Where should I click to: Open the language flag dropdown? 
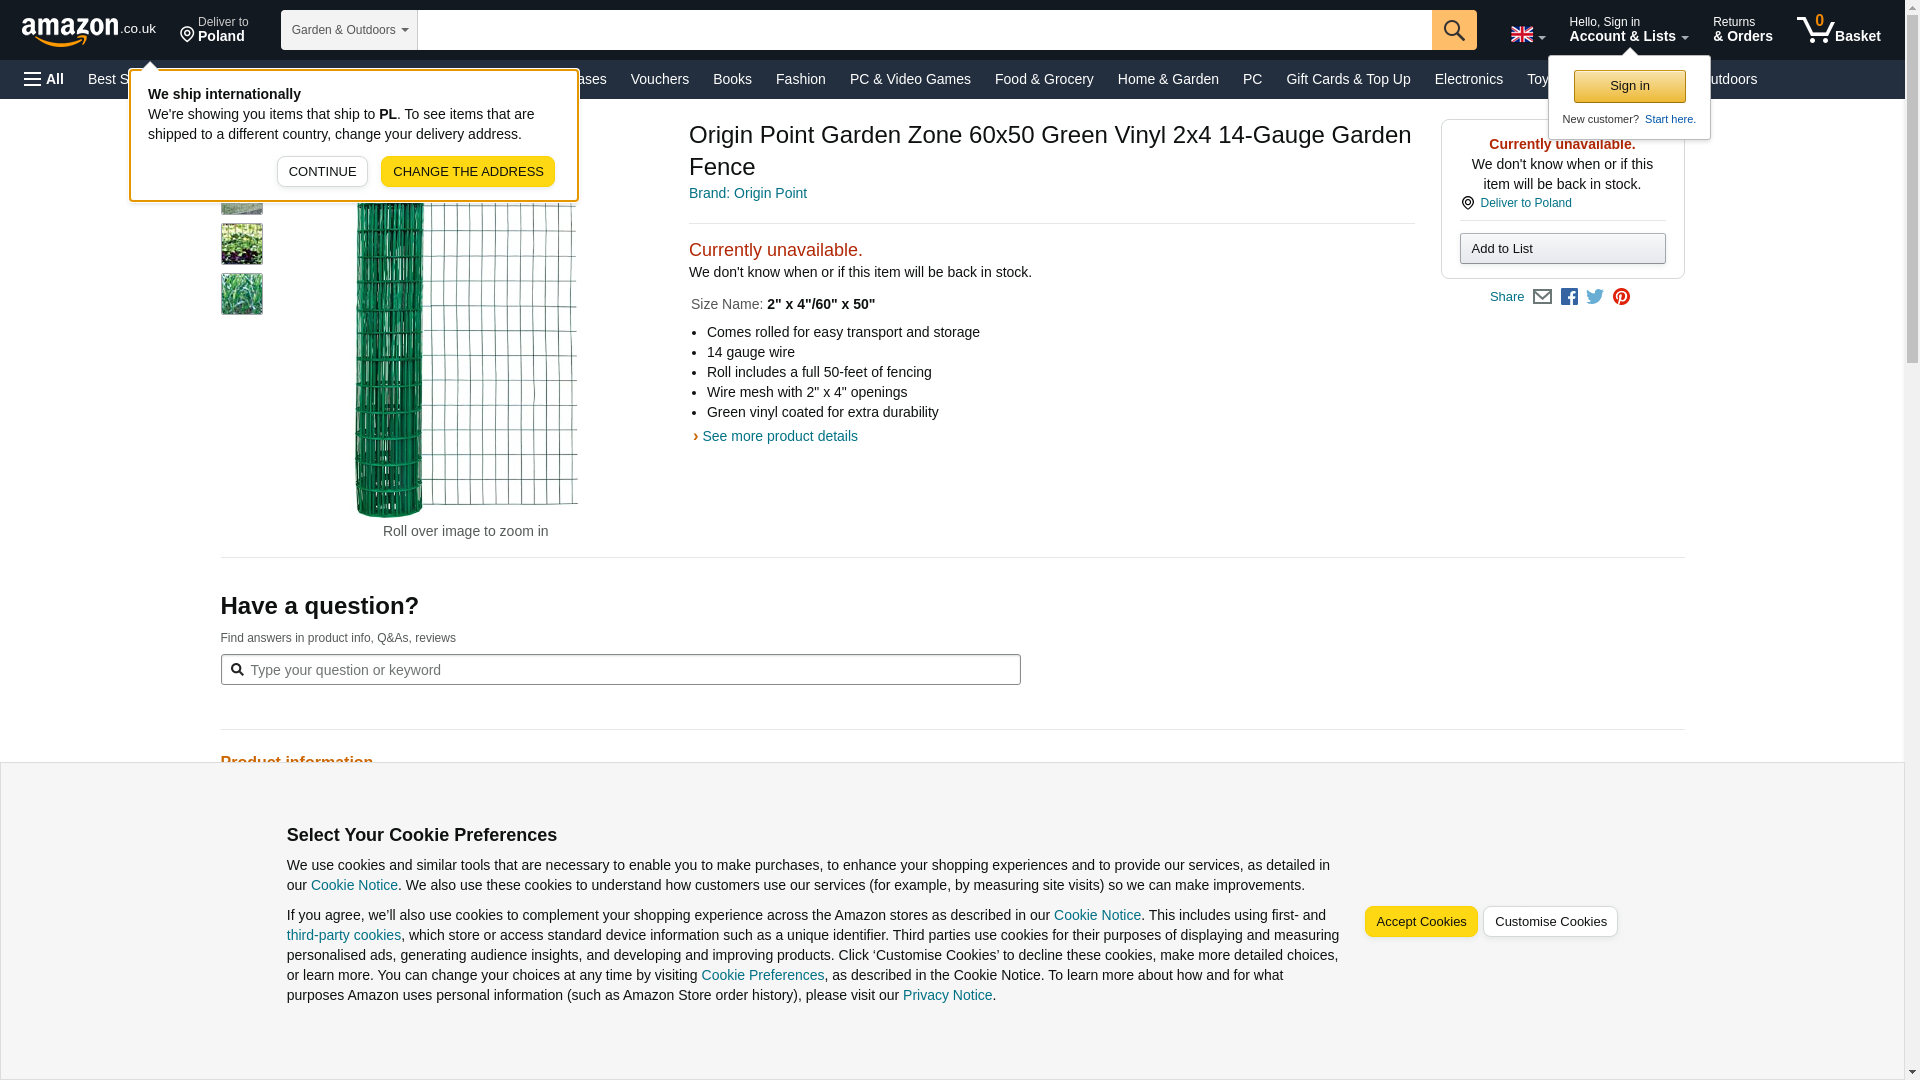(x=1527, y=35)
